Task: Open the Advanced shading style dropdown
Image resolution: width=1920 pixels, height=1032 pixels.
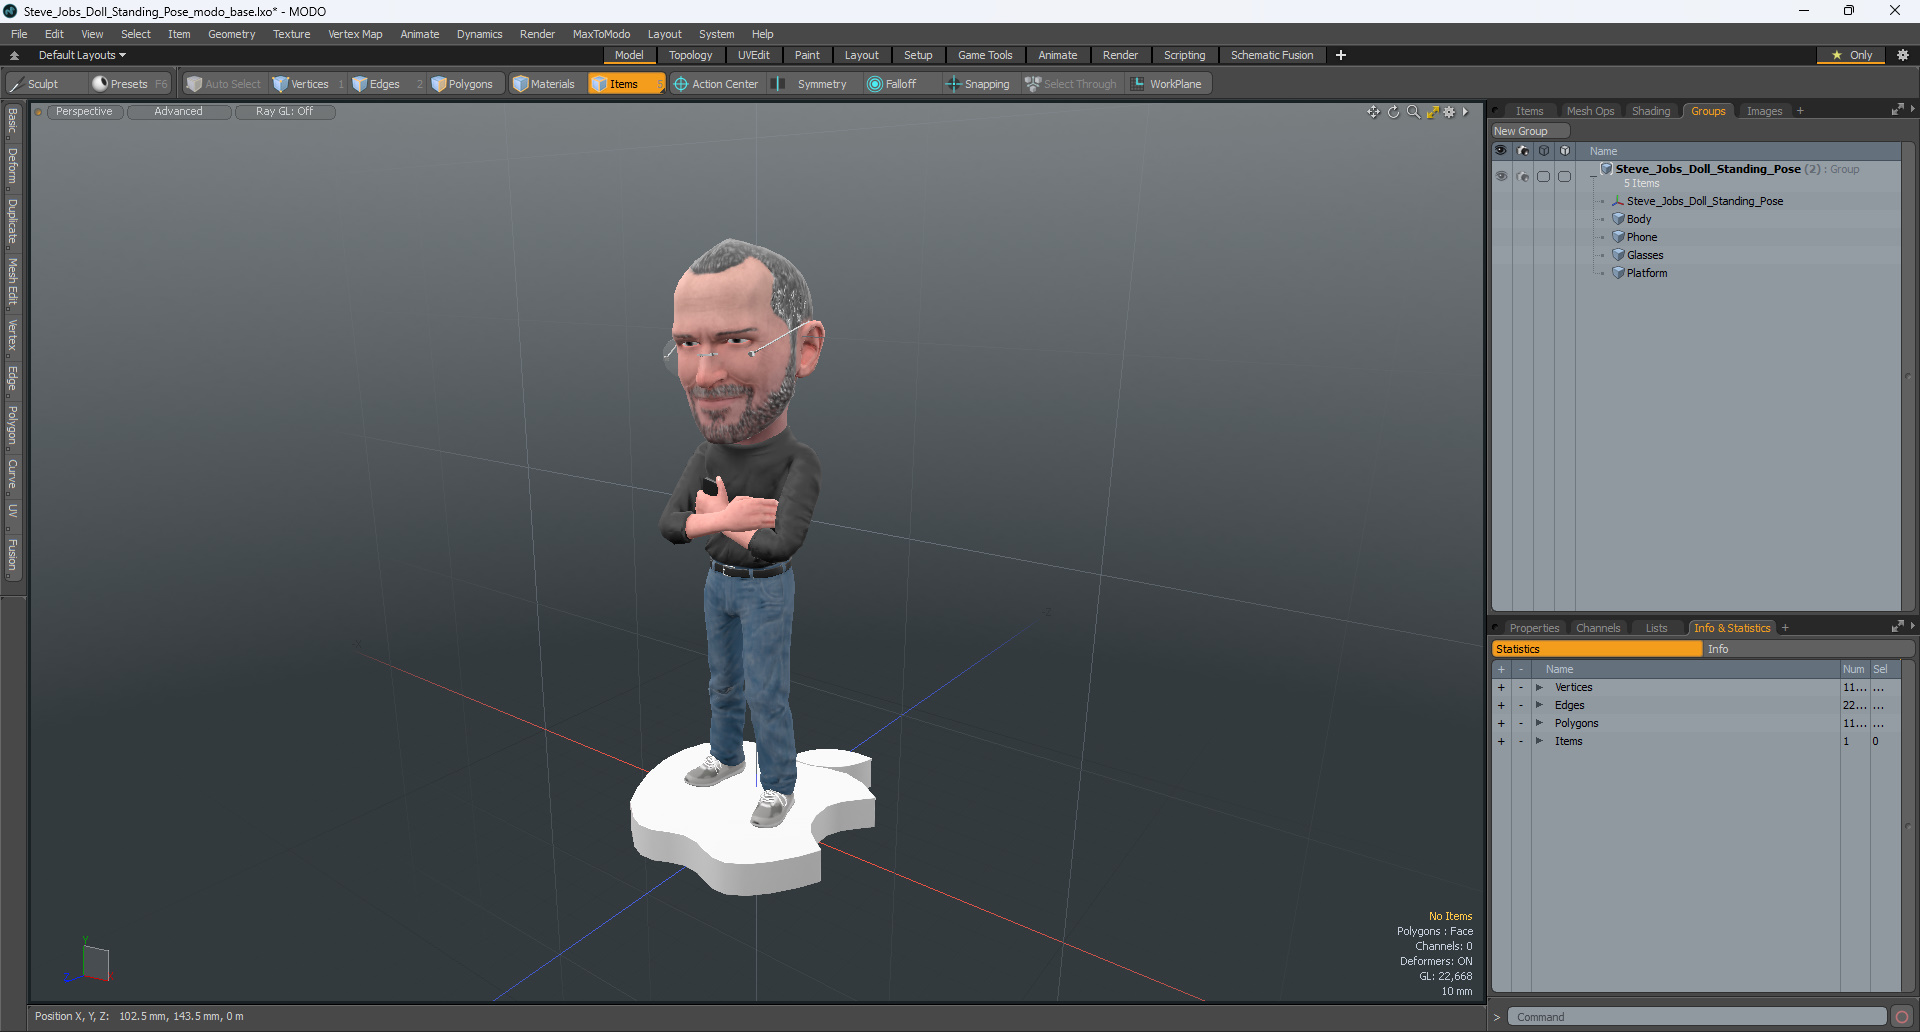Action: coord(178,112)
